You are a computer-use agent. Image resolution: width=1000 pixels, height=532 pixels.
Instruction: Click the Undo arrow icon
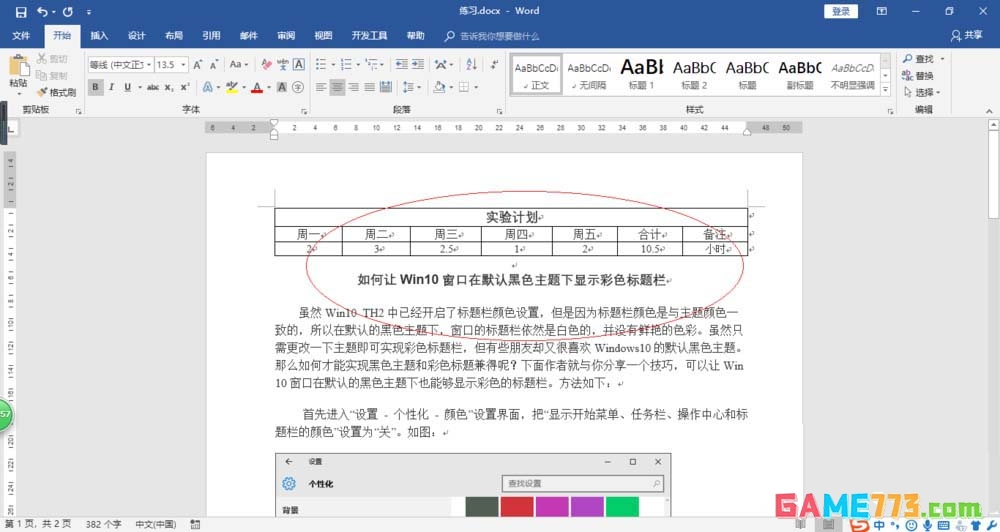coord(43,12)
